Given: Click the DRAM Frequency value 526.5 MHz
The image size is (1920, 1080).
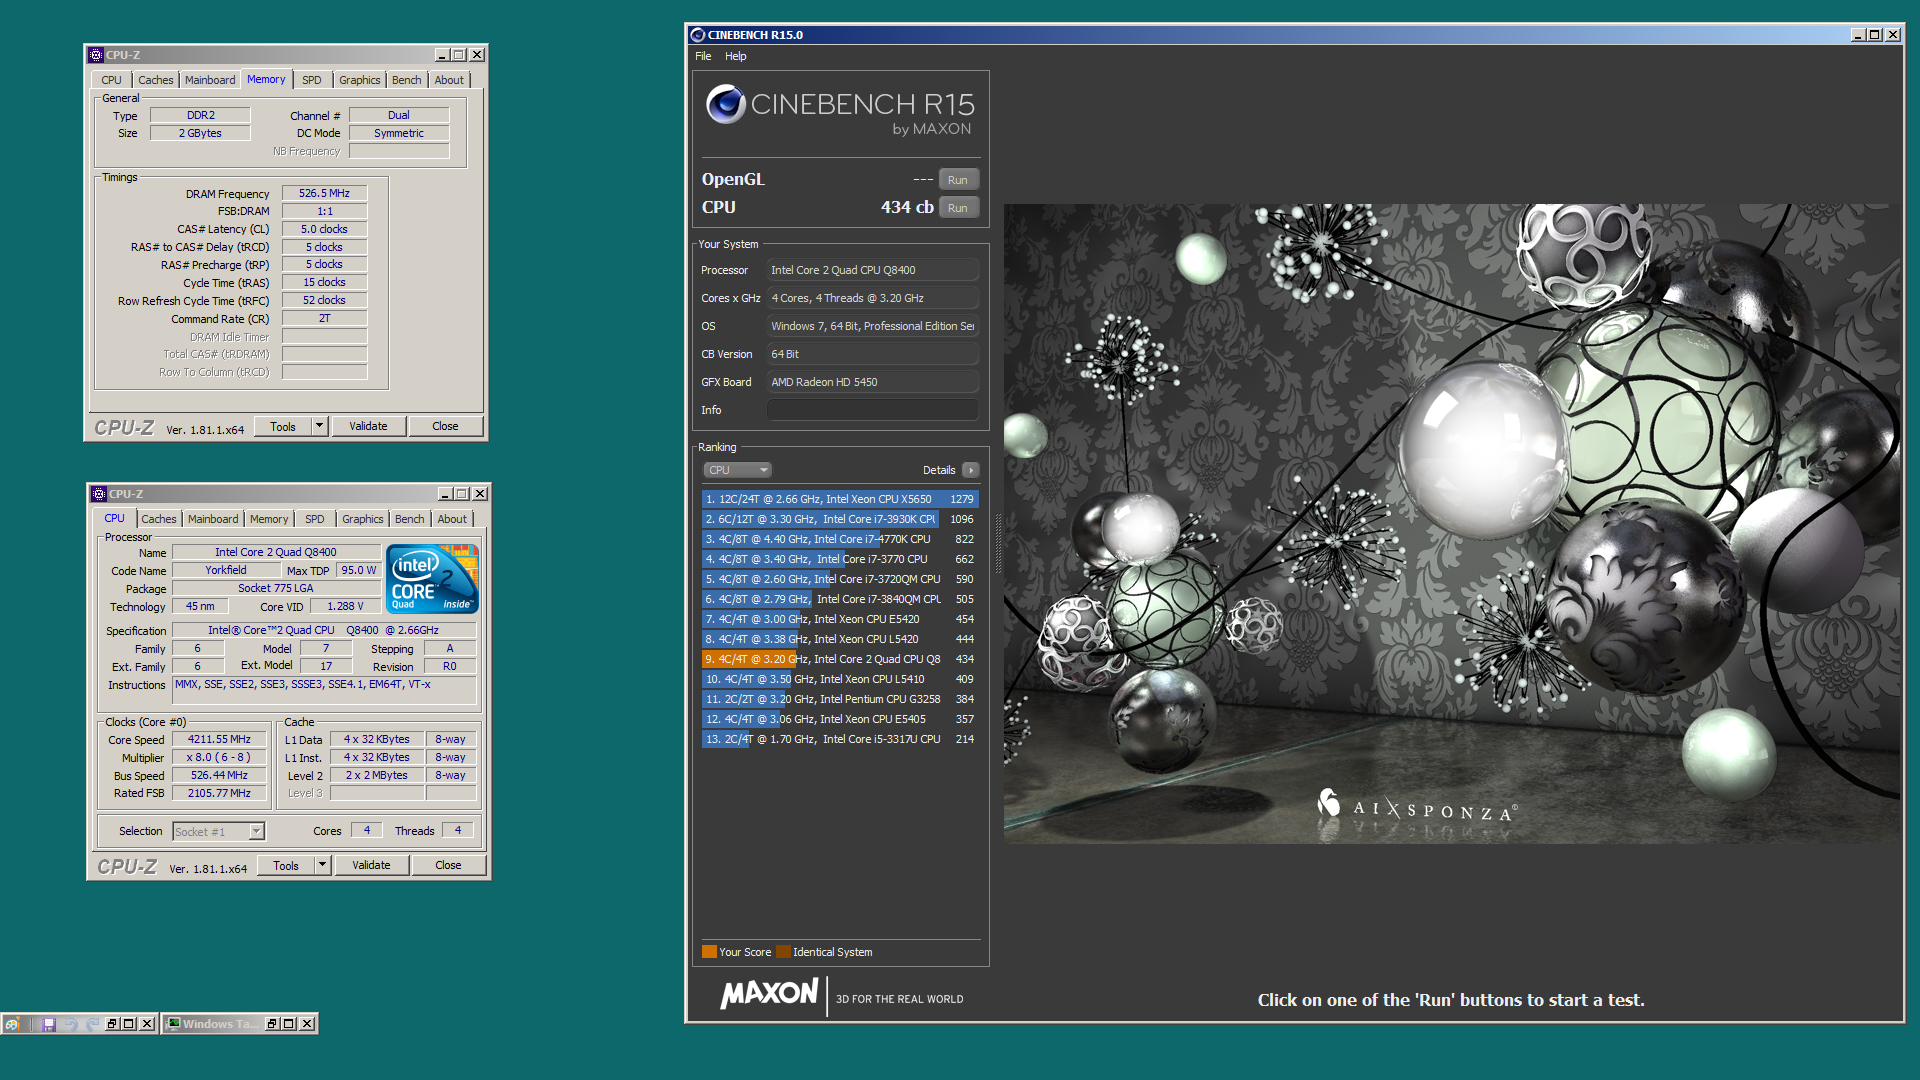Looking at the screenshot, I should point(324,194).
